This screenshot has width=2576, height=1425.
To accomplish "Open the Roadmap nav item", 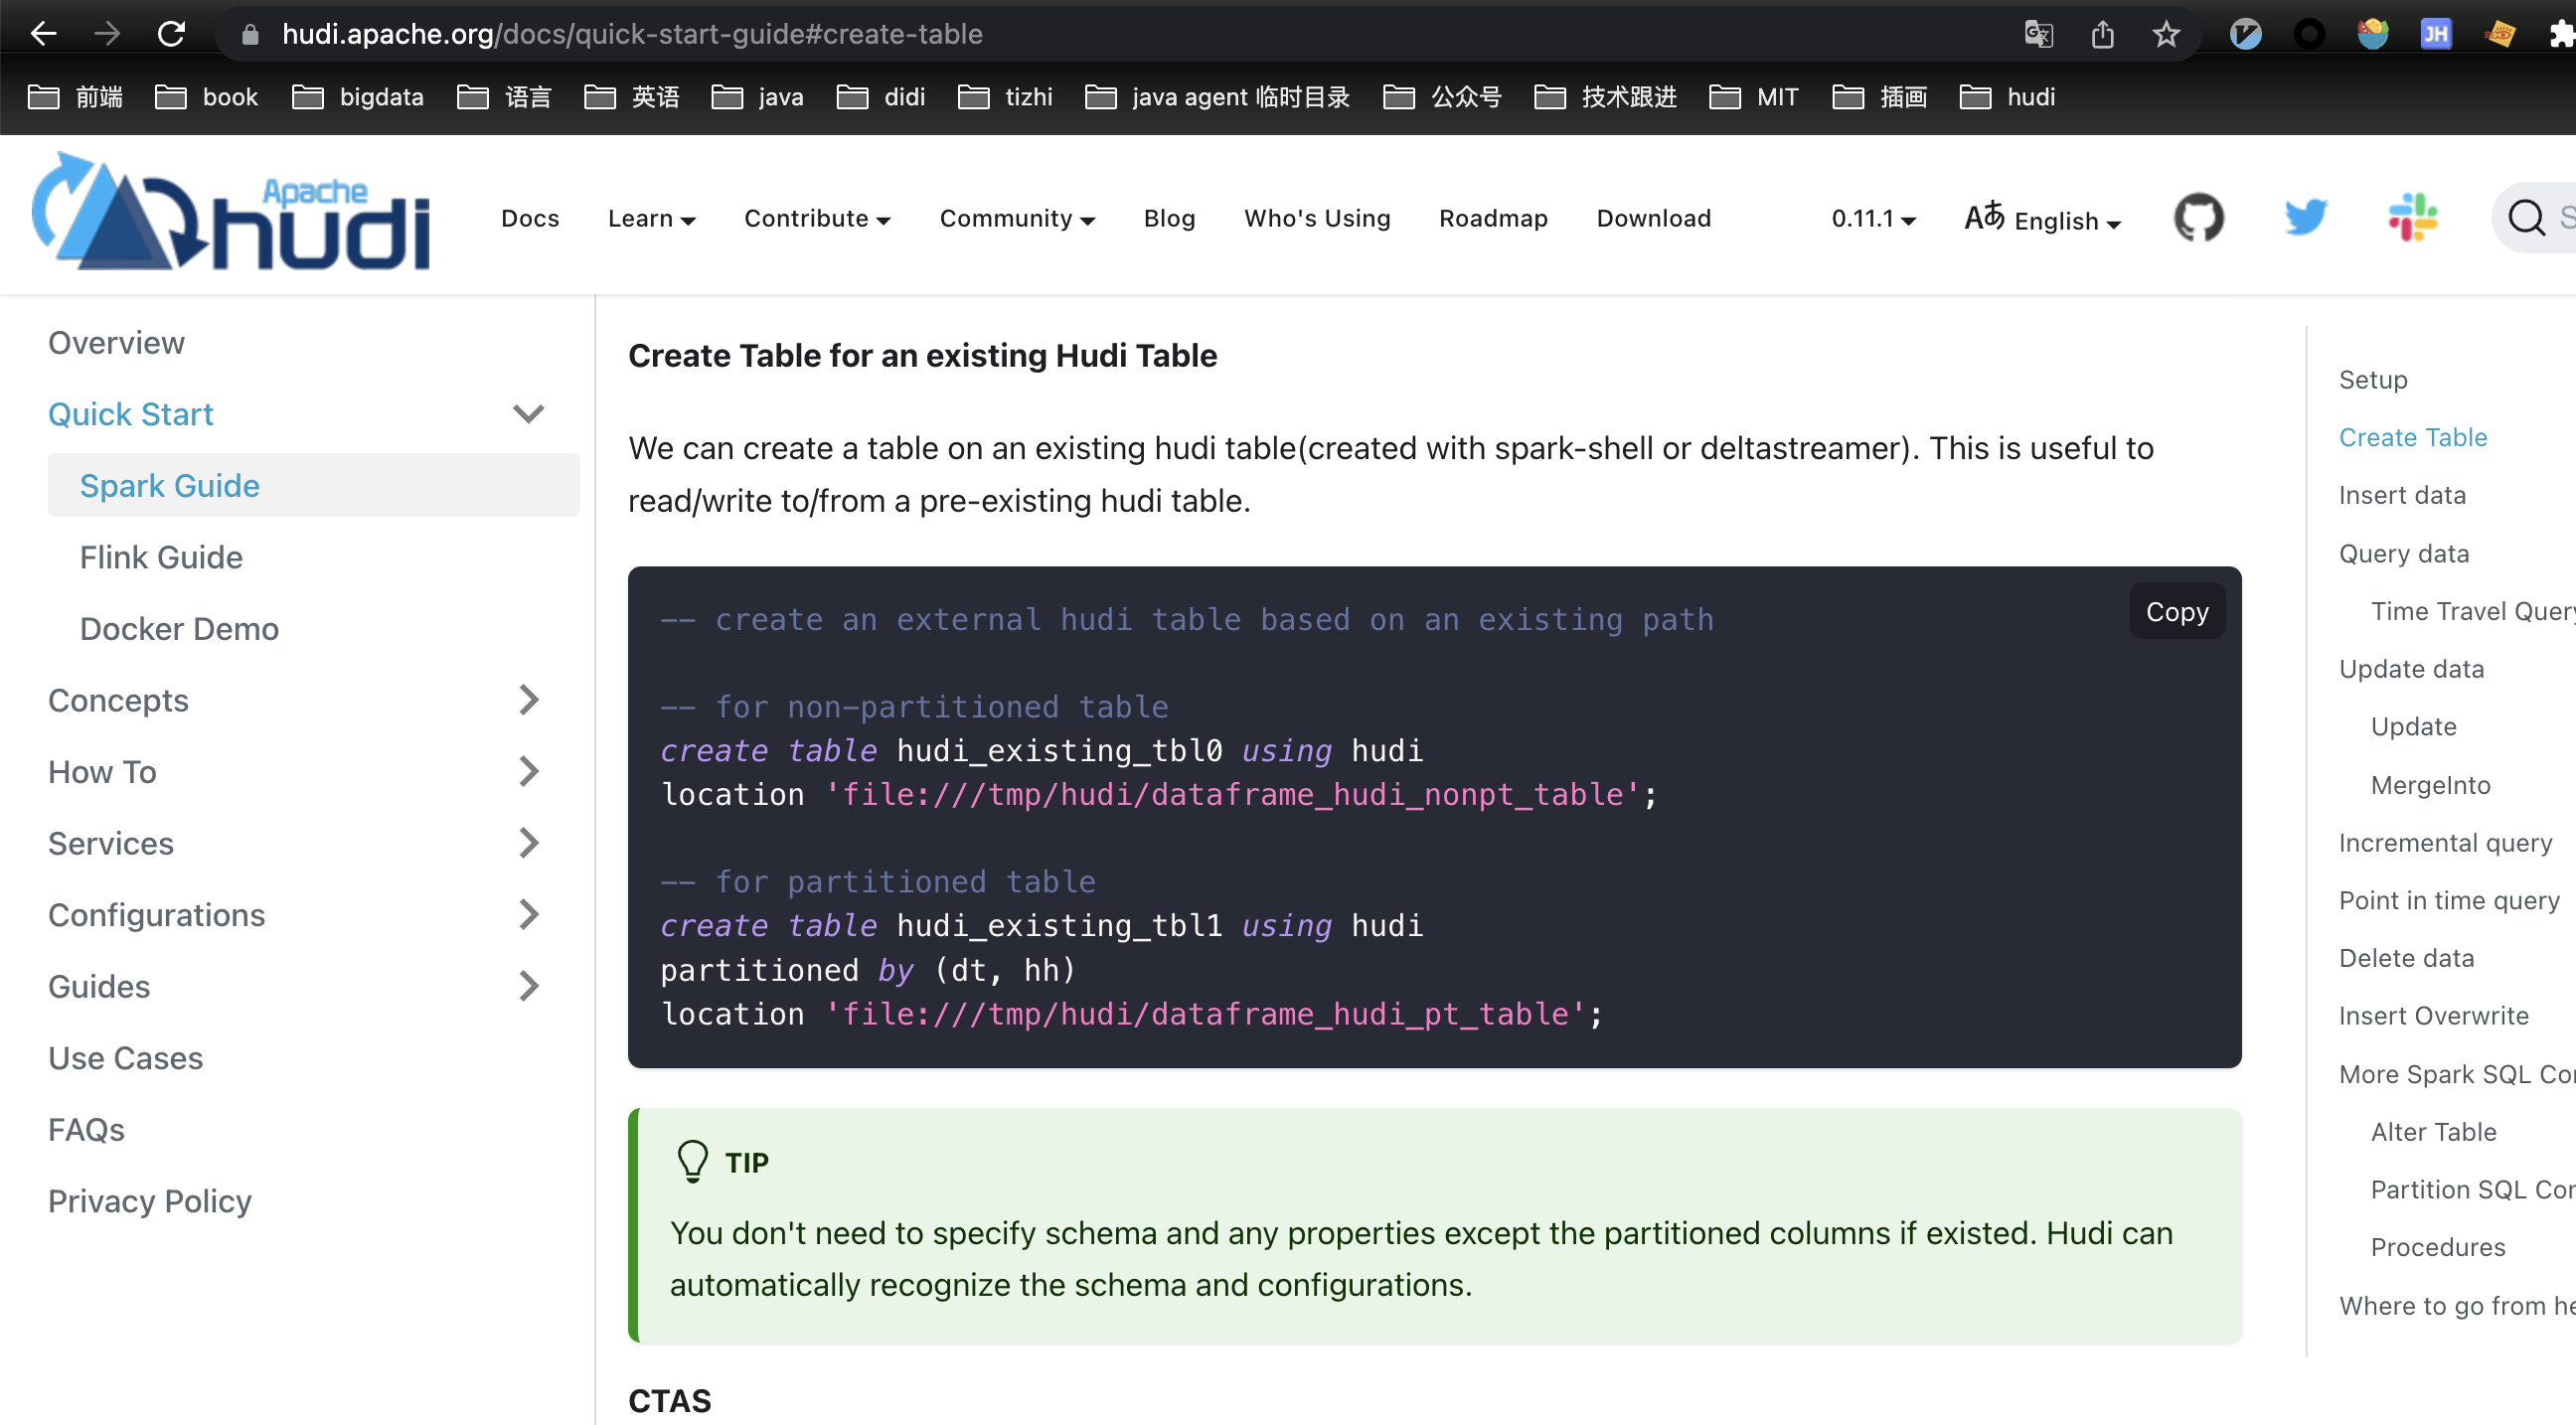I will tap(1493, 218).
